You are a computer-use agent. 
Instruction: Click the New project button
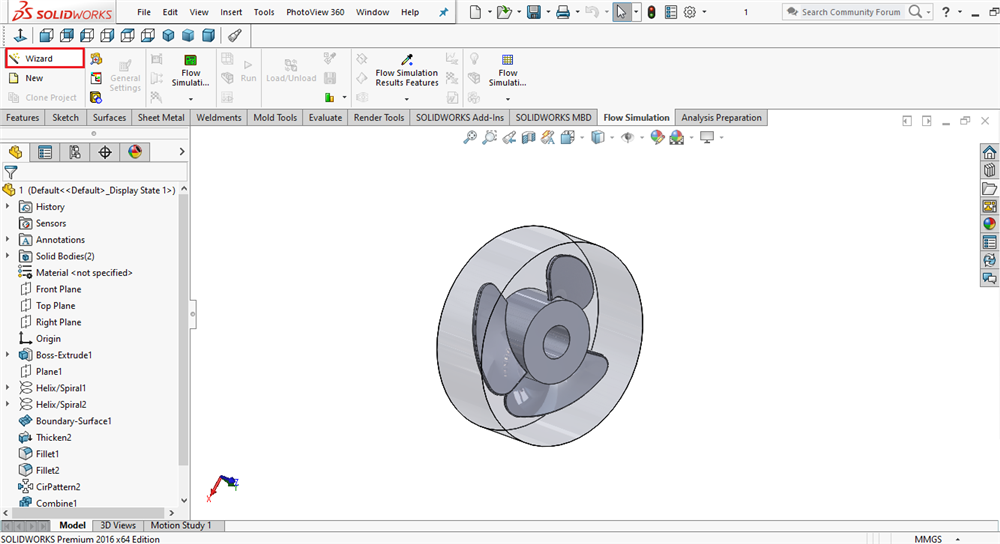pyautogui.click(x=34, y=78)
